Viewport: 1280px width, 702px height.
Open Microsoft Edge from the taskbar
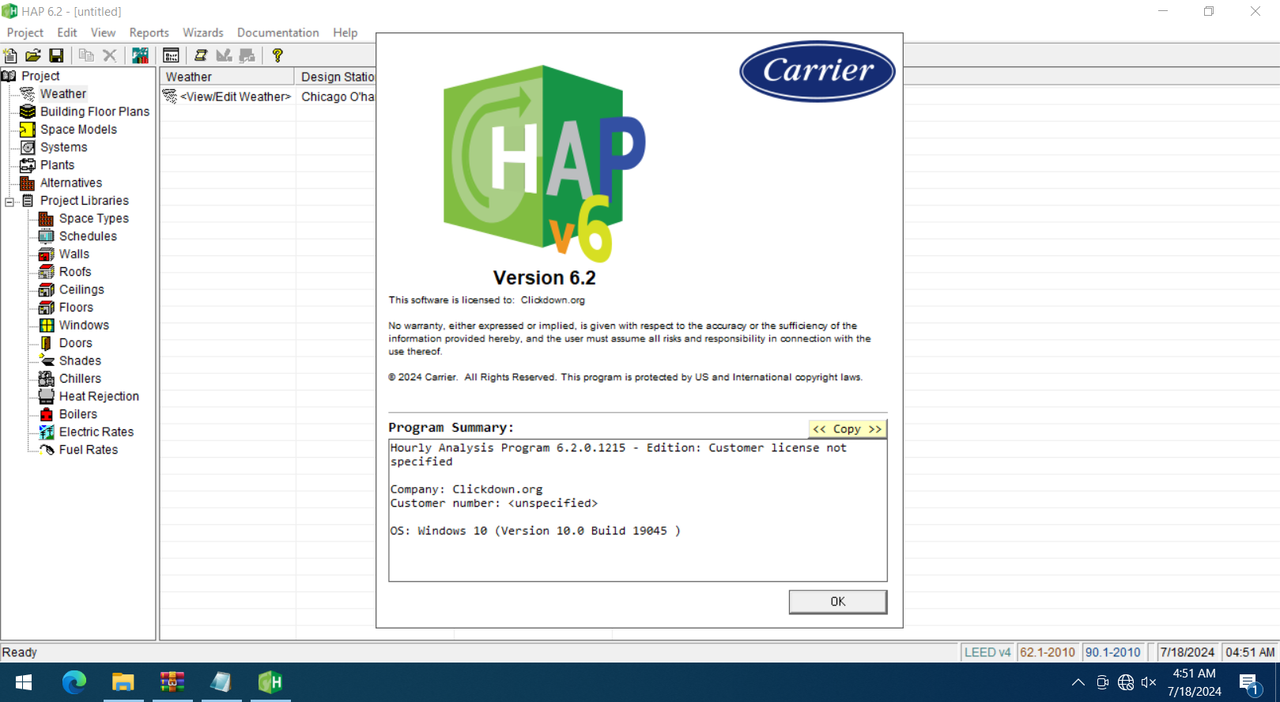click(74, 682)
